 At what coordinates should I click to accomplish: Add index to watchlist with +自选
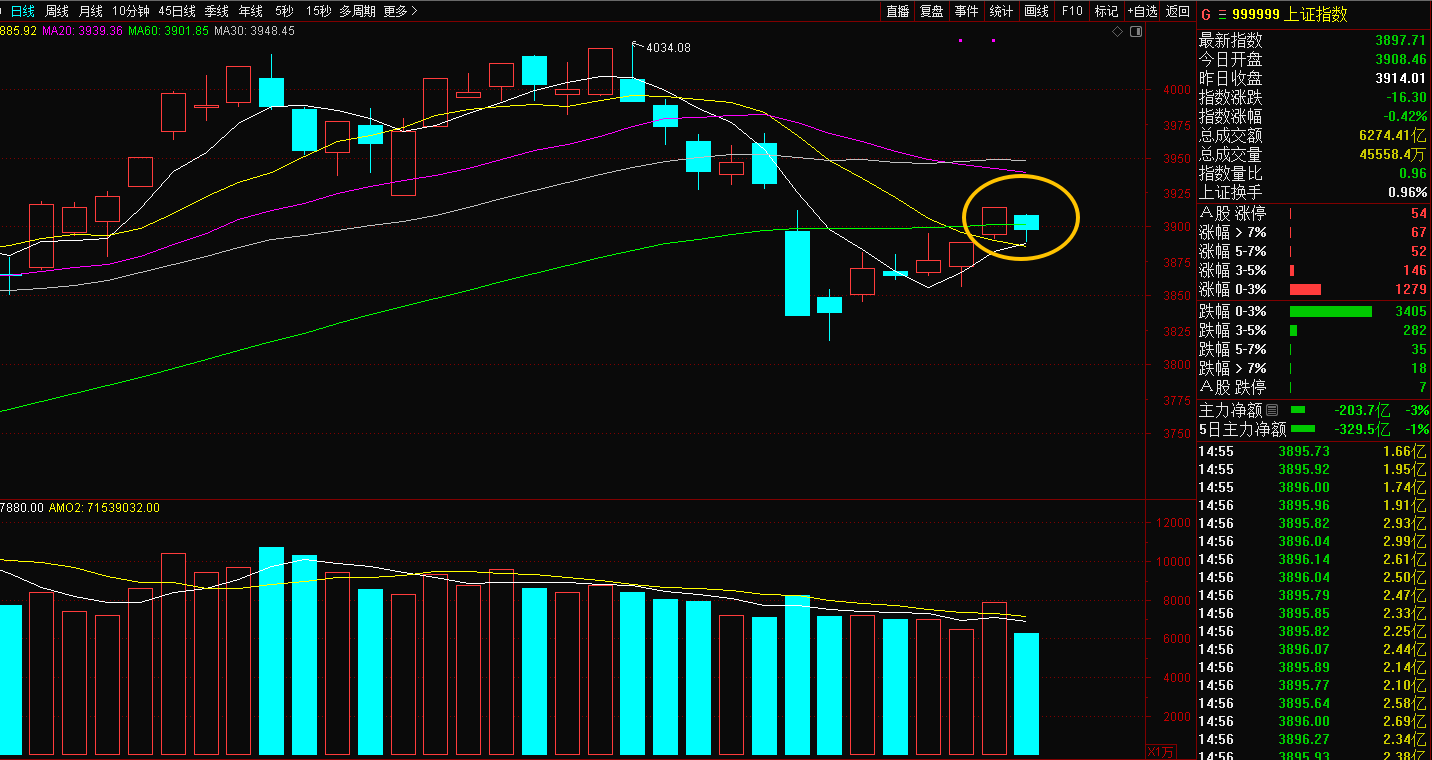tap(1142, 11)
